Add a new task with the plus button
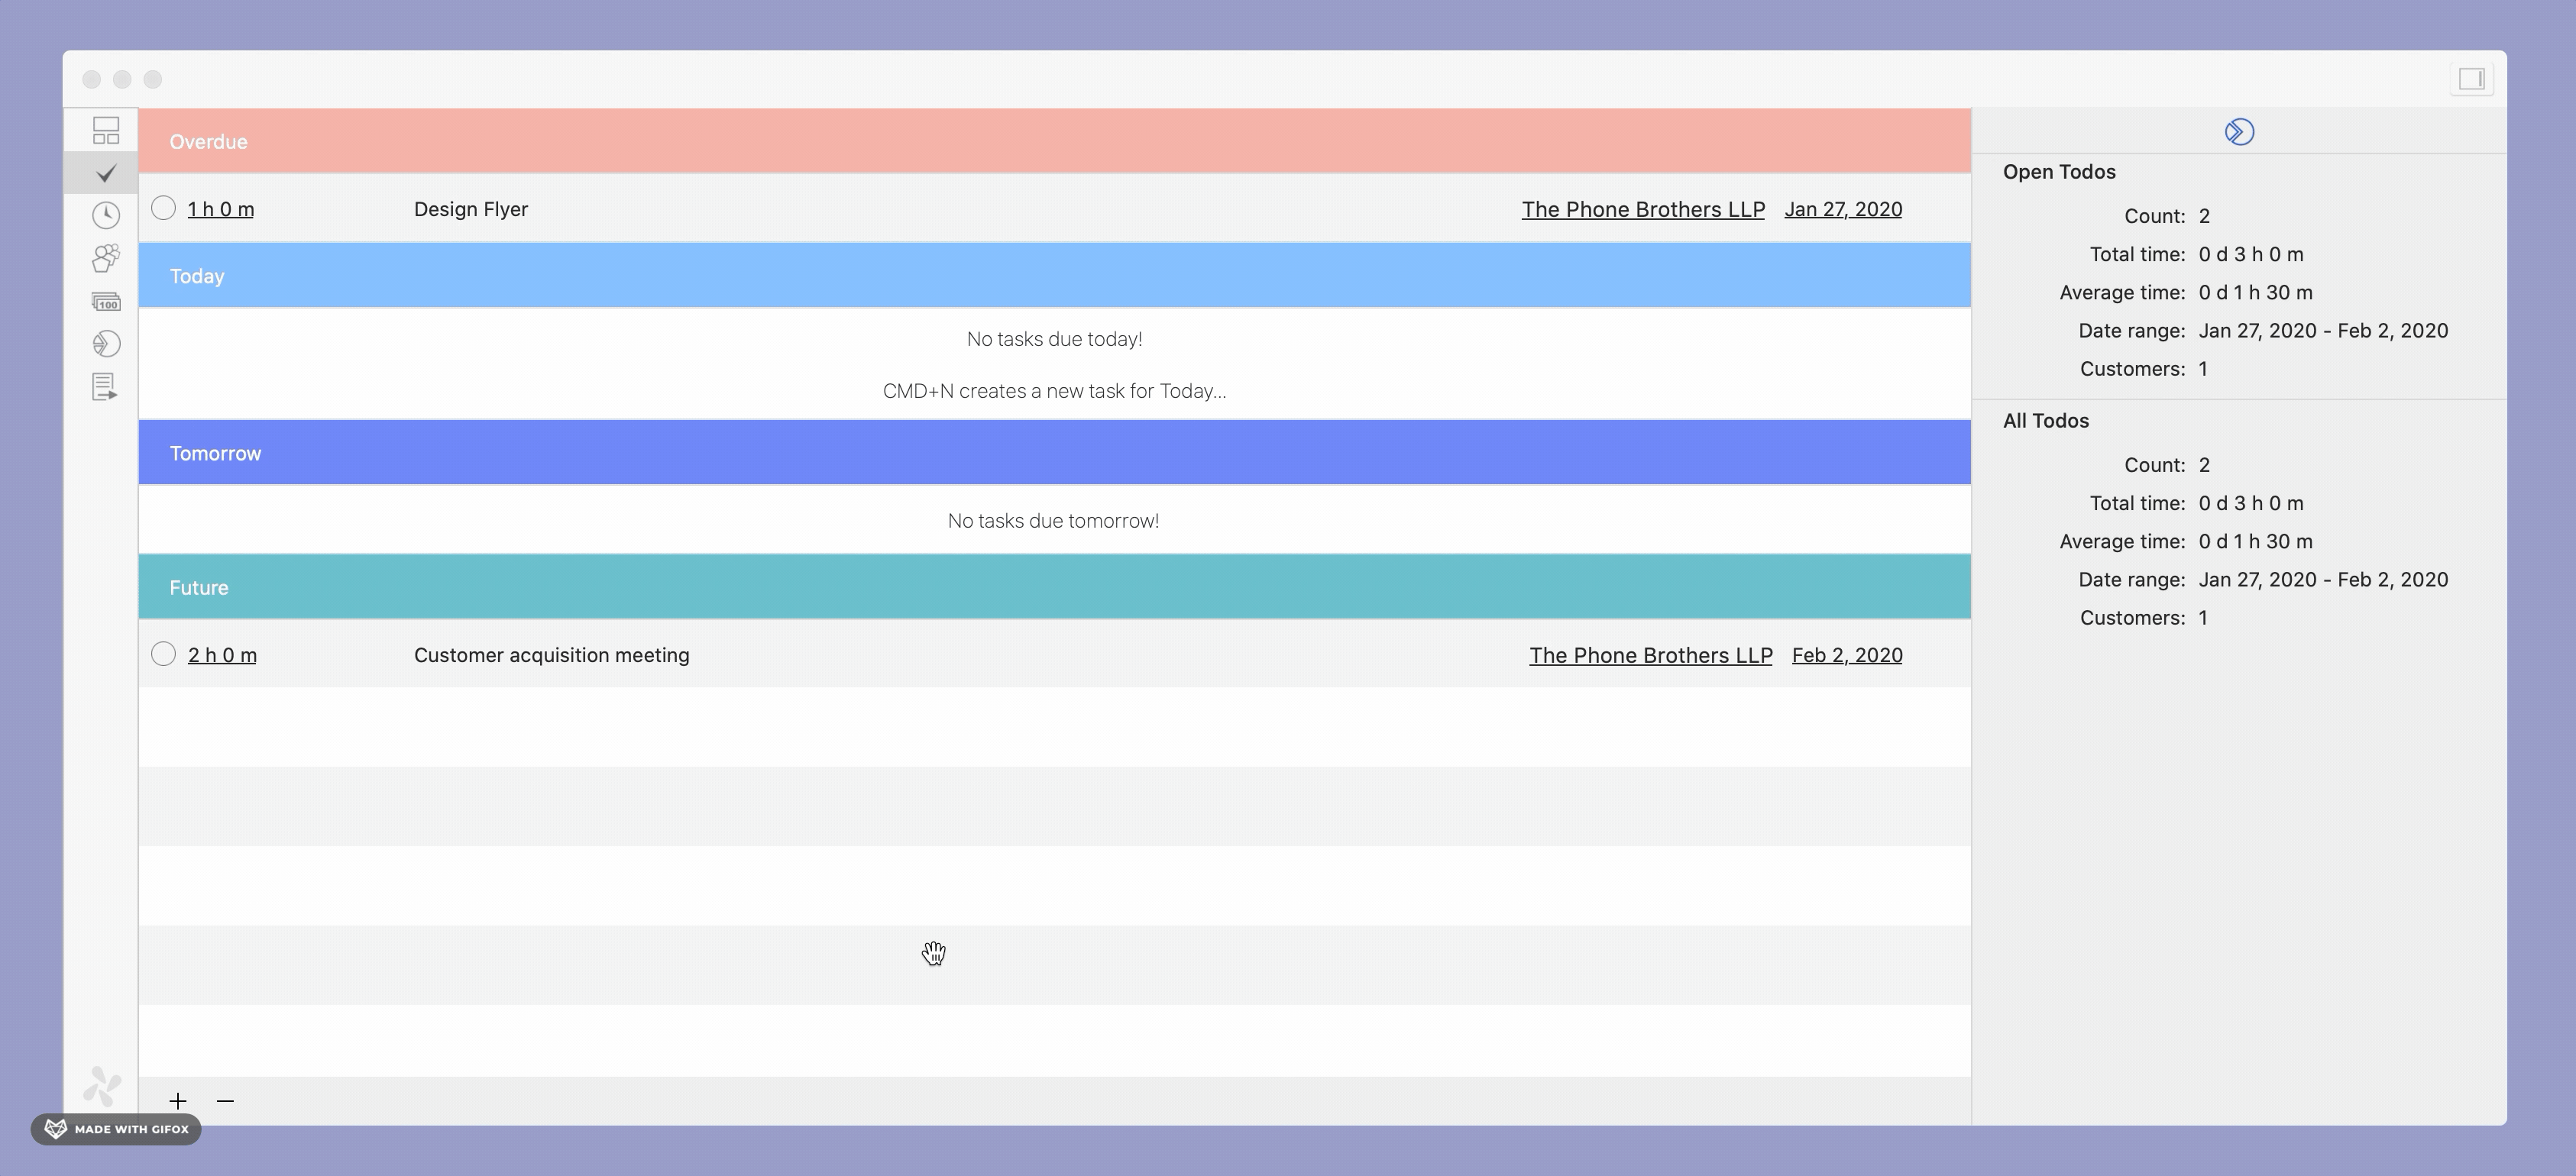 pyautogui.click(x=178, y=1101)
